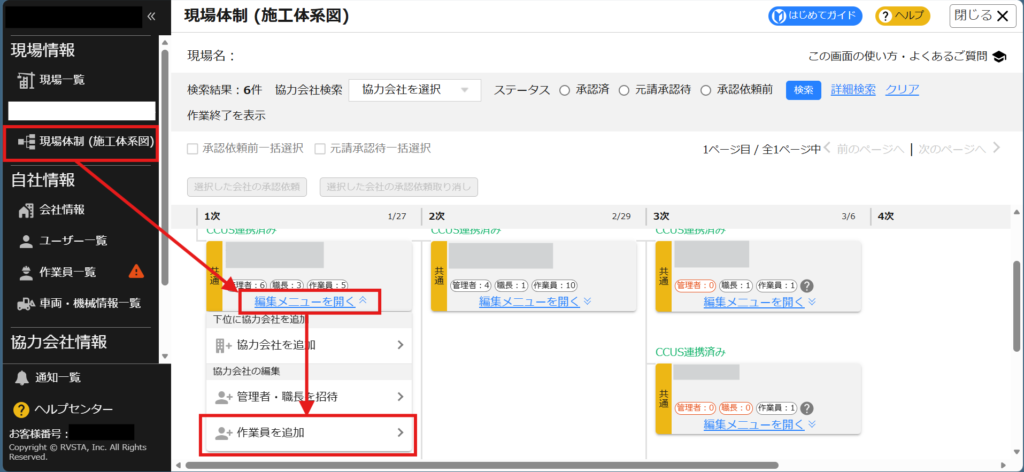The height and width of the screenshot is (472, 1024).
Task: Expand 編集メニューを開く on the 3次 card with 職長：1
Action: [x=760, y=301]
